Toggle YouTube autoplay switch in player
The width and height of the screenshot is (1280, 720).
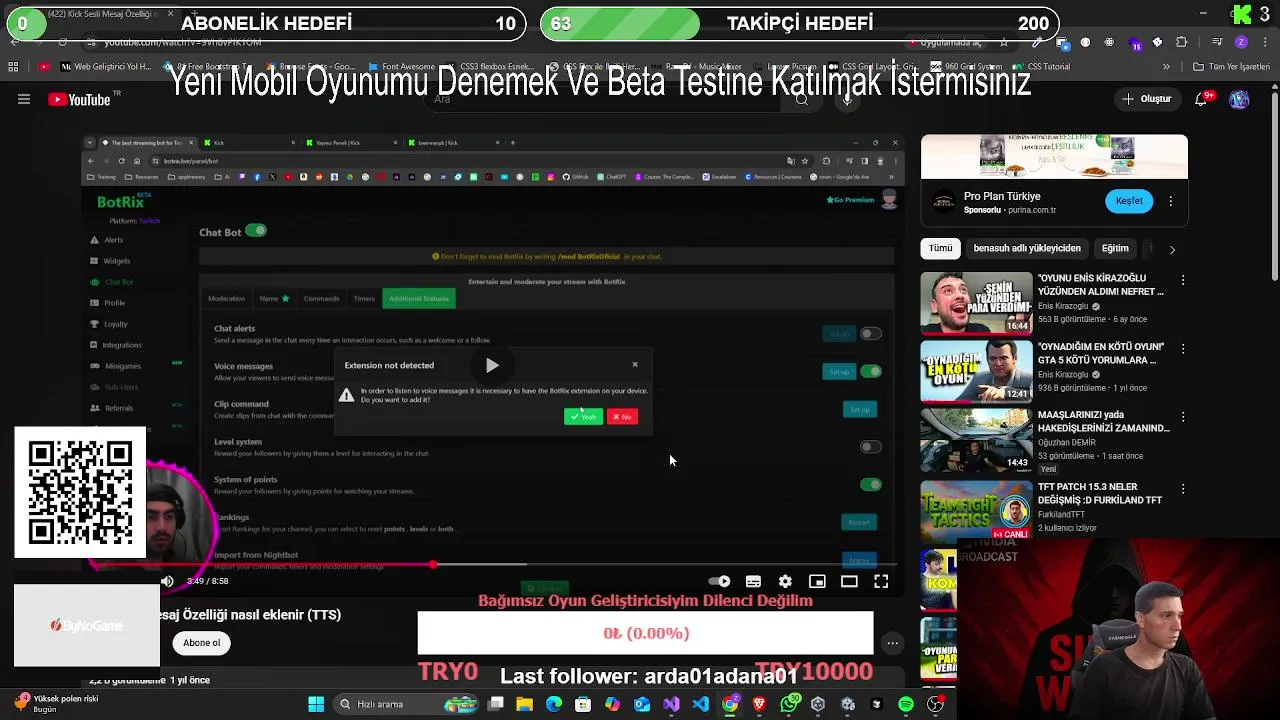719,581
